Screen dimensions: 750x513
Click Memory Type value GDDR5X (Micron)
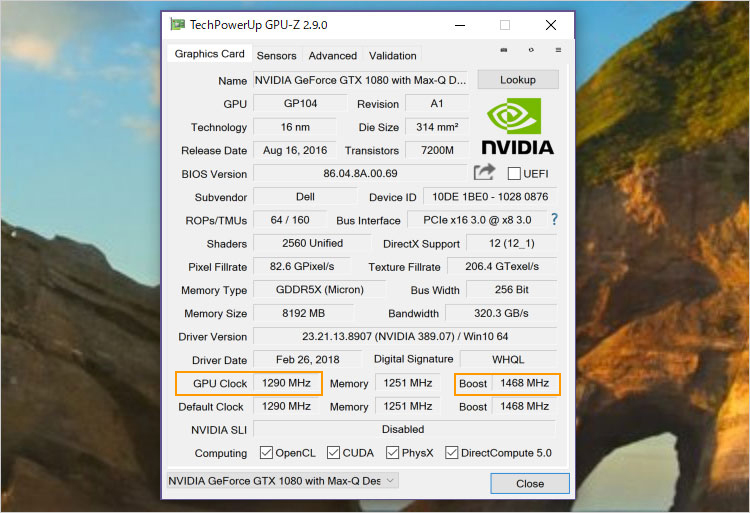320,290
